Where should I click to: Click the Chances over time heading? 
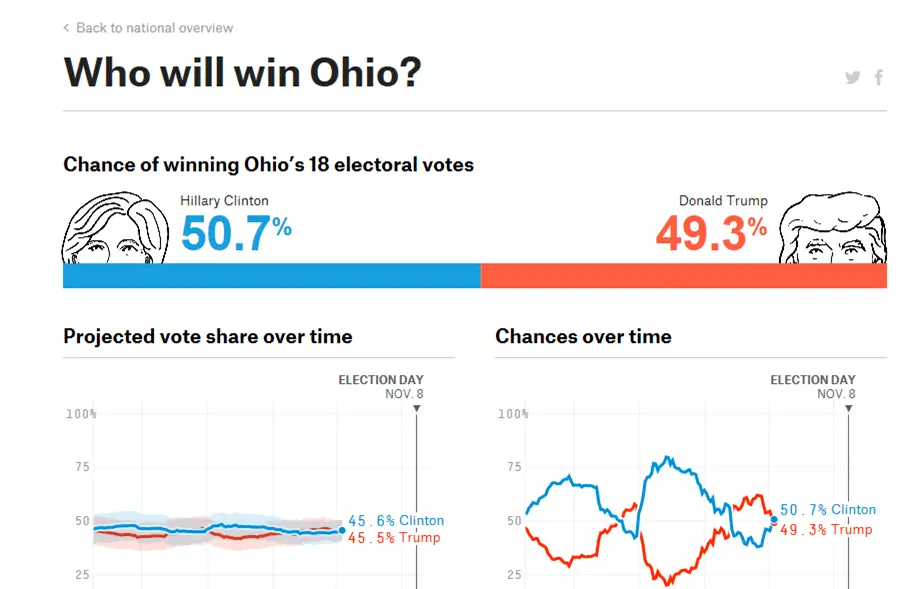click(583, 337)
